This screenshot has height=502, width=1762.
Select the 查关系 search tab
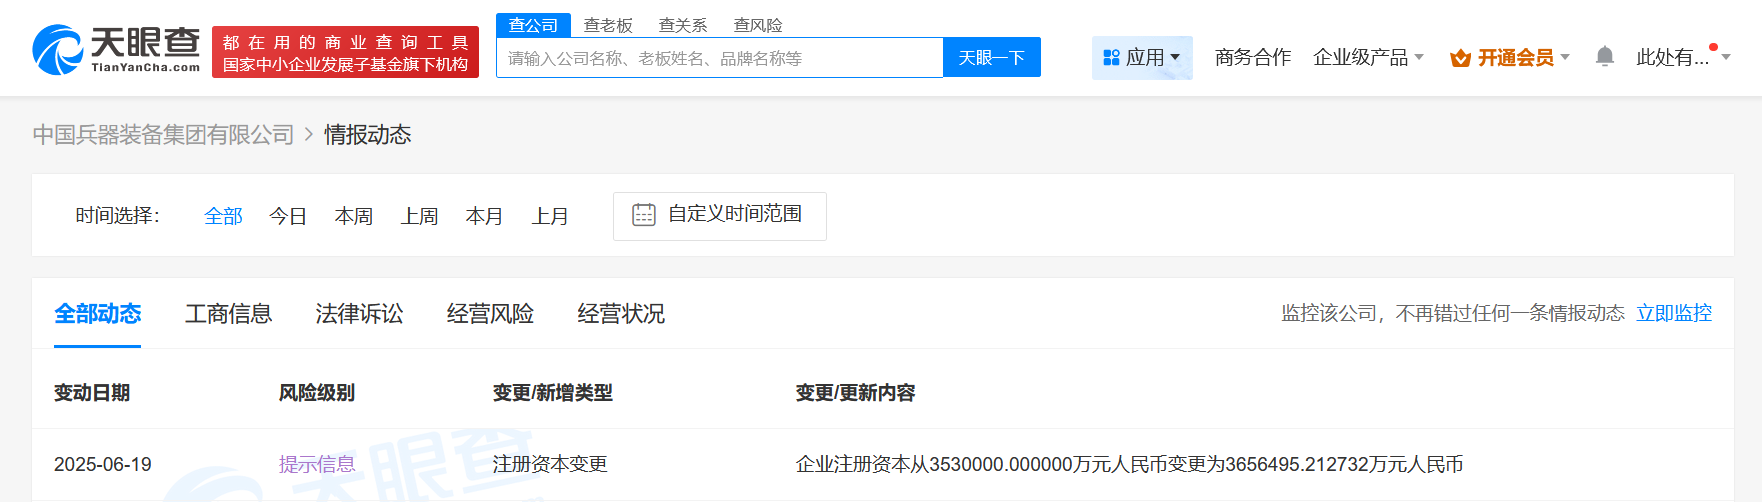[683, 25]
